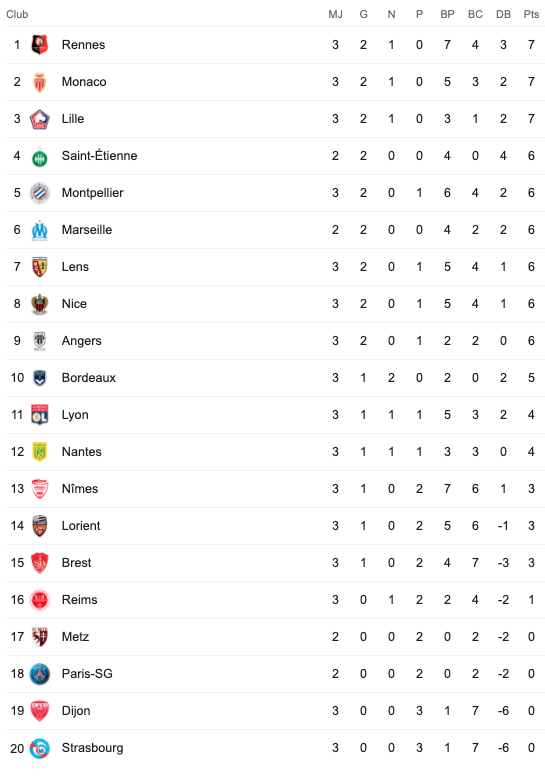Open the Montpellier team name
The image size is (545, 777).
pyautogui.click(x=93, y=193)
